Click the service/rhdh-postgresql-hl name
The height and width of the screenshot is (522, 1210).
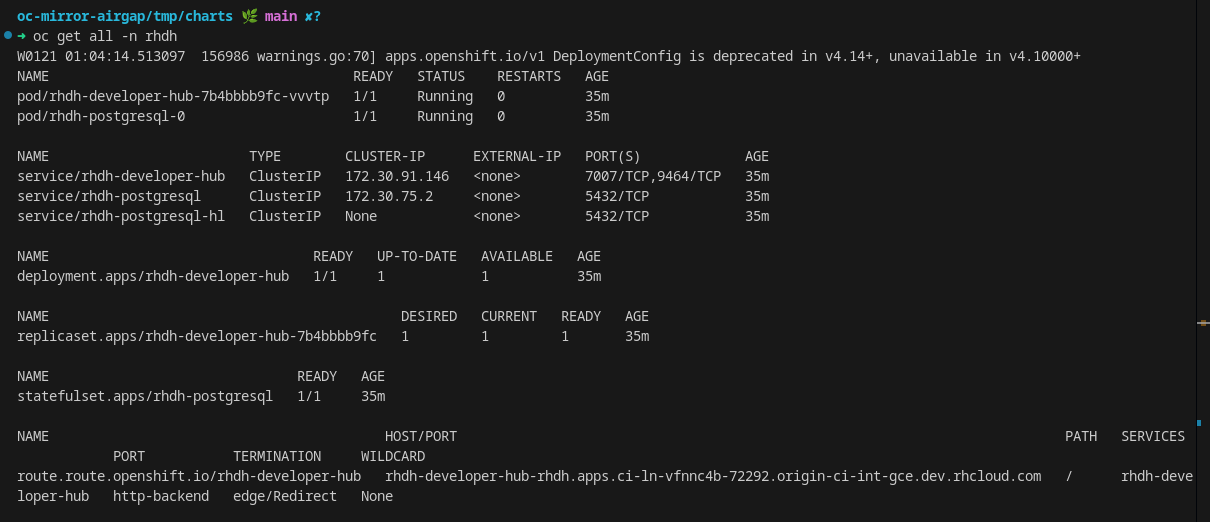(x=121, y=216)
